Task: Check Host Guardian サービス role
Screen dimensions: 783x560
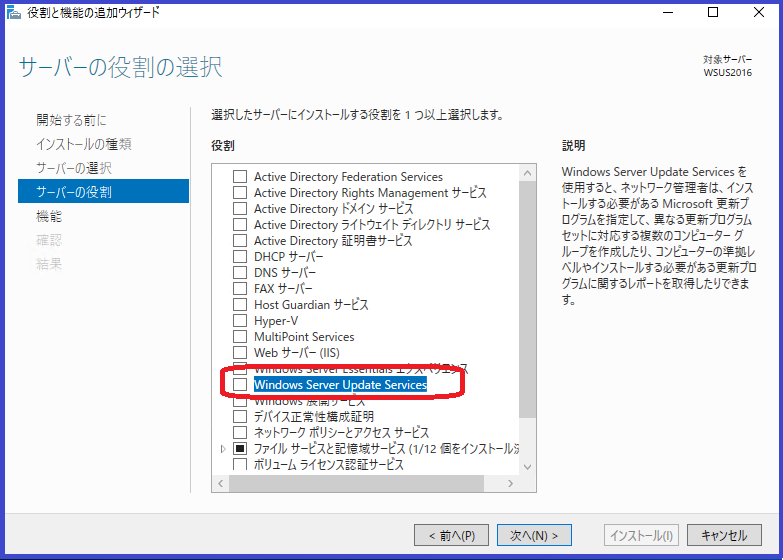Action: (x=240, y=304)
